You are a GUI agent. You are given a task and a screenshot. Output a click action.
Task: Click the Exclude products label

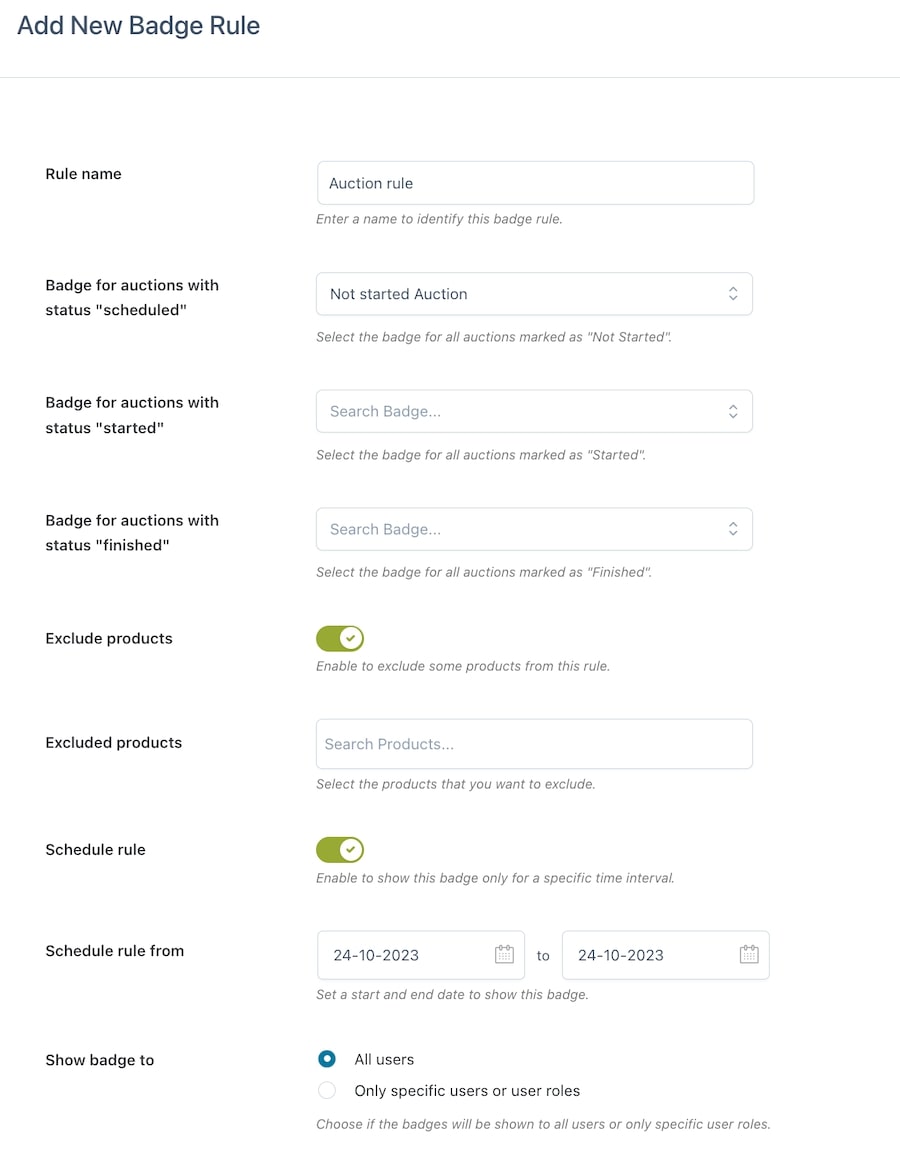click(x=109, y=639)
